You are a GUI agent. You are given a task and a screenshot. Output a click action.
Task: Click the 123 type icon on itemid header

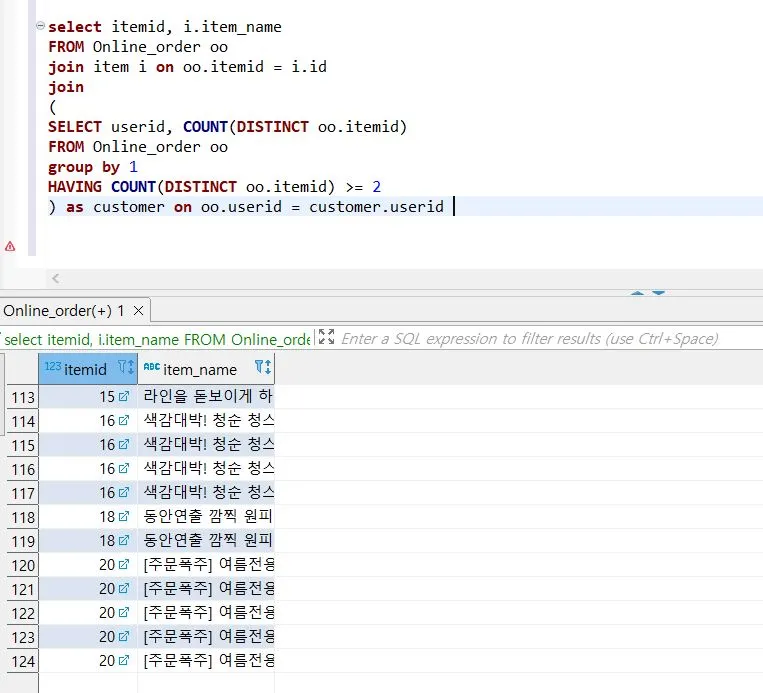[x=53, y=366]
